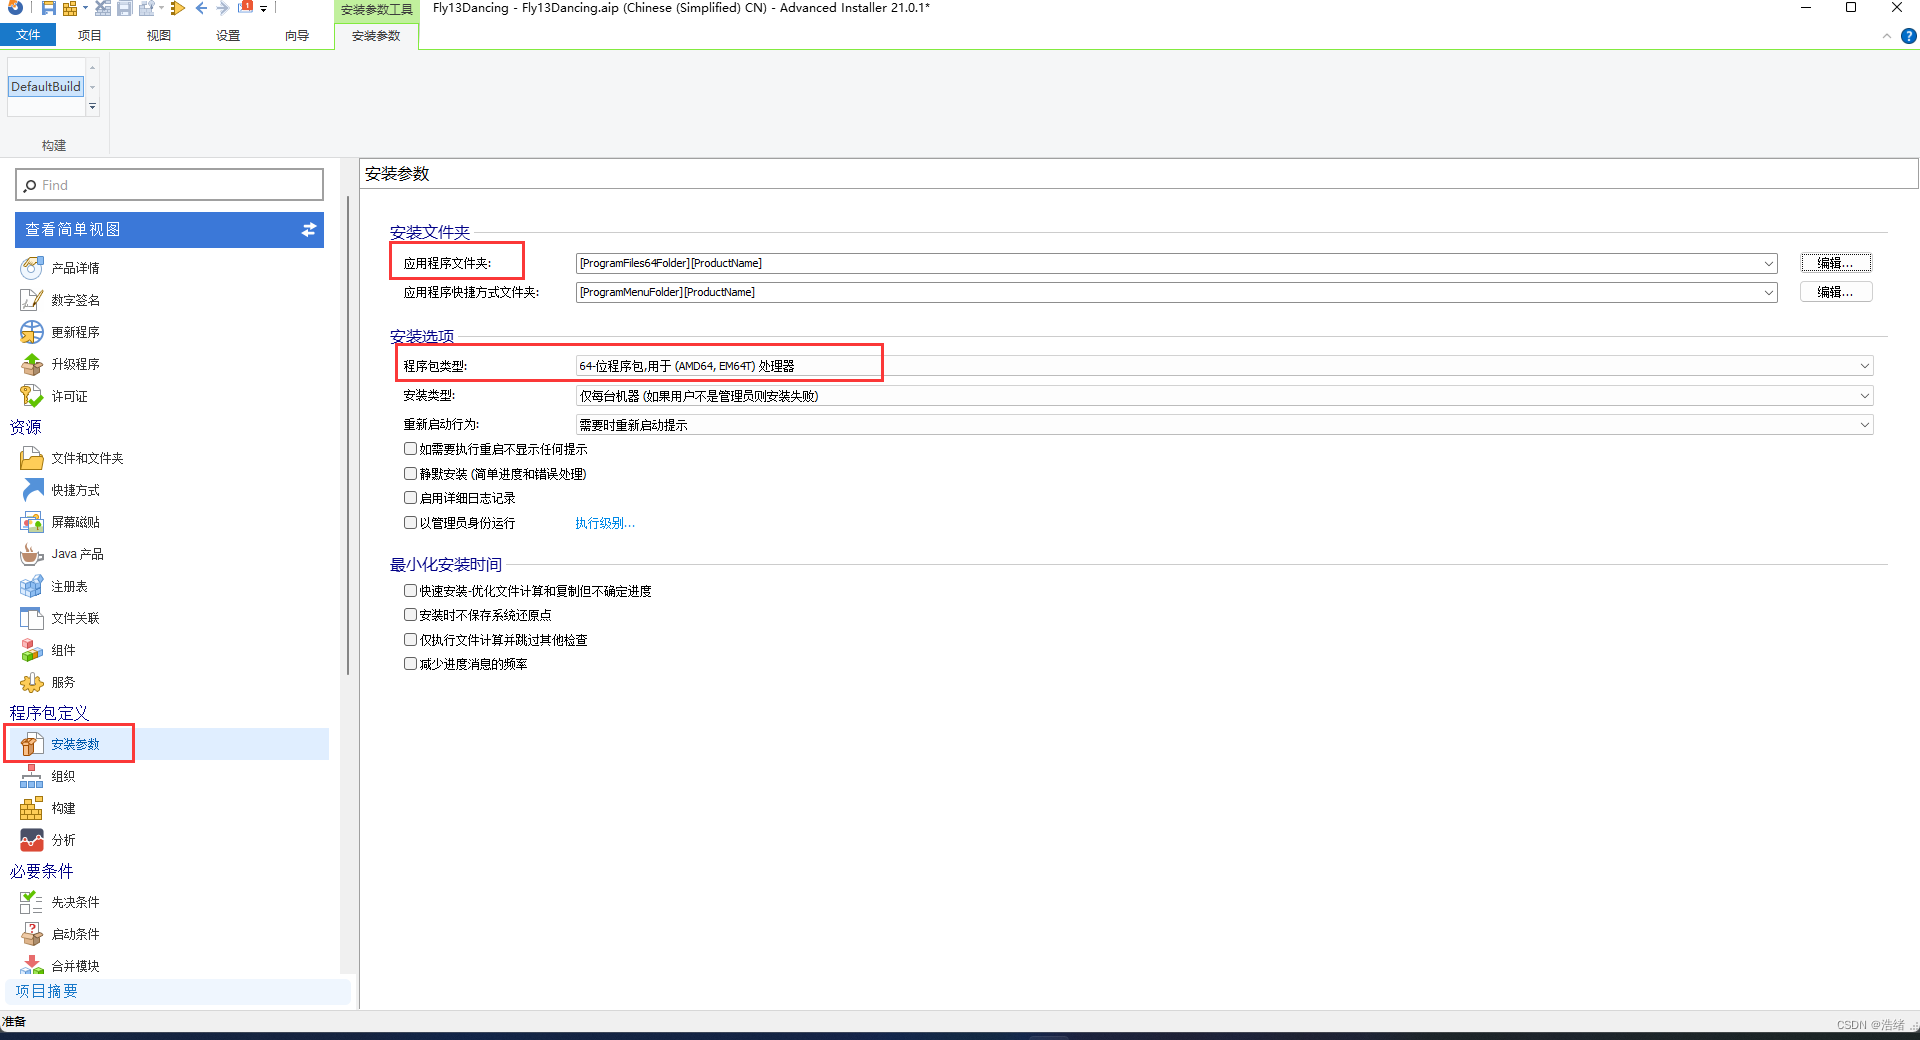Check 安装时不保存系统还原点 option

(x=410, y=615)
